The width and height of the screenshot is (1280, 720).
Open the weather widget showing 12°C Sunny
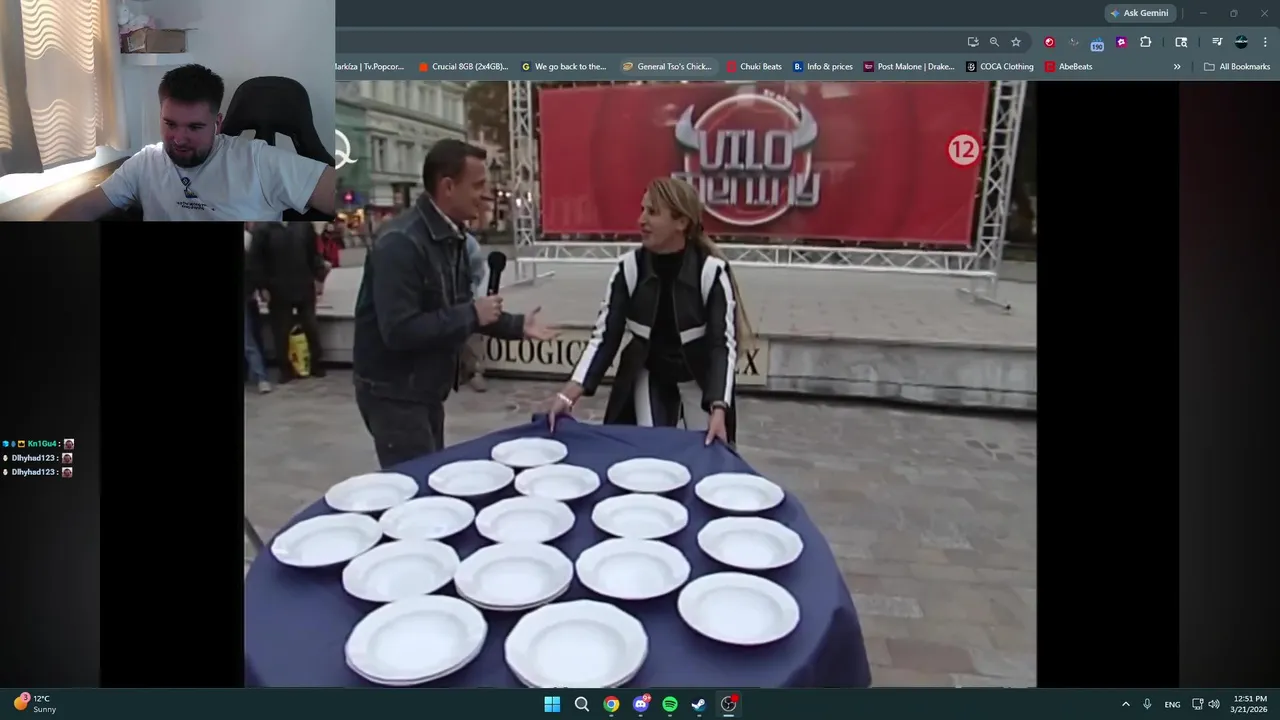(x=35, y=704)
